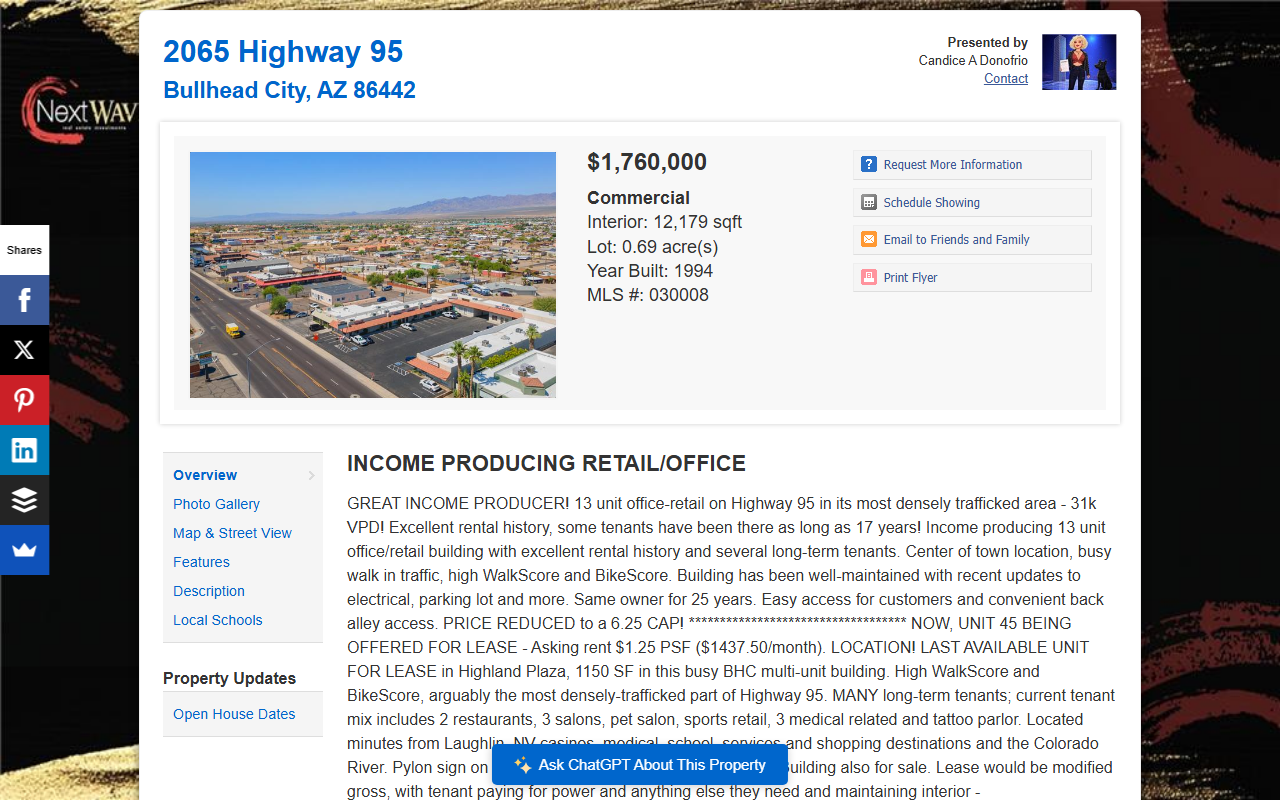Click the Interior: 12,179 sqft text
This screenshot has height=800, width=1280.
[x=664, y=222]
